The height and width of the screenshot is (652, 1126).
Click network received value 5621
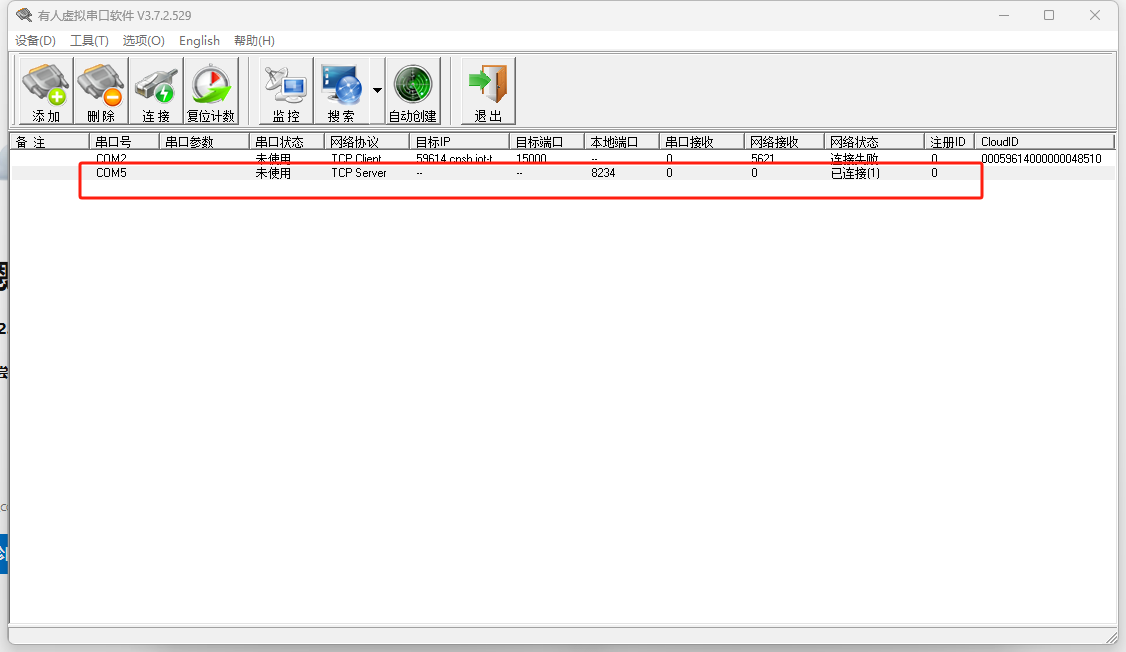tap(763, 158)
